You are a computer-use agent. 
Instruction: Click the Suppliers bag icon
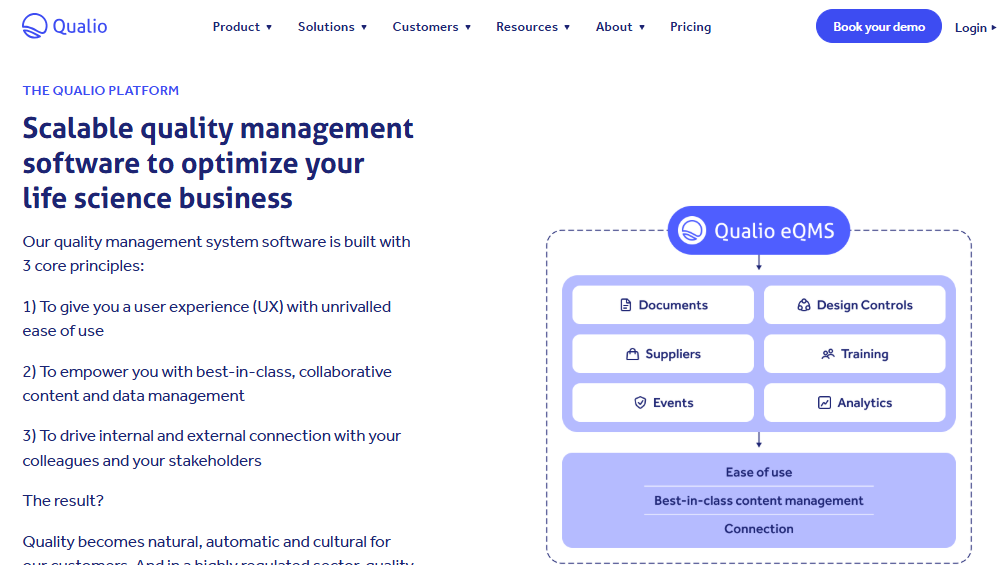[x=633, y=354]
